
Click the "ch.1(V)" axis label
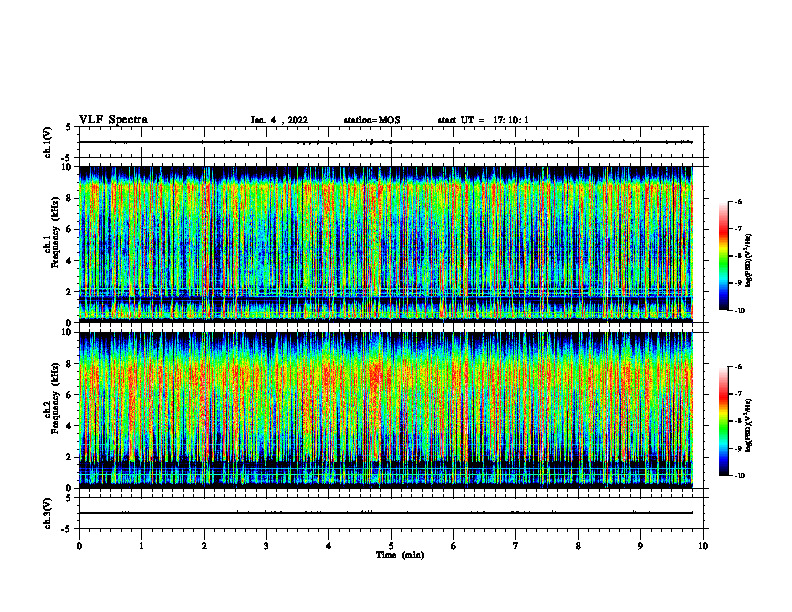point(47,142)
